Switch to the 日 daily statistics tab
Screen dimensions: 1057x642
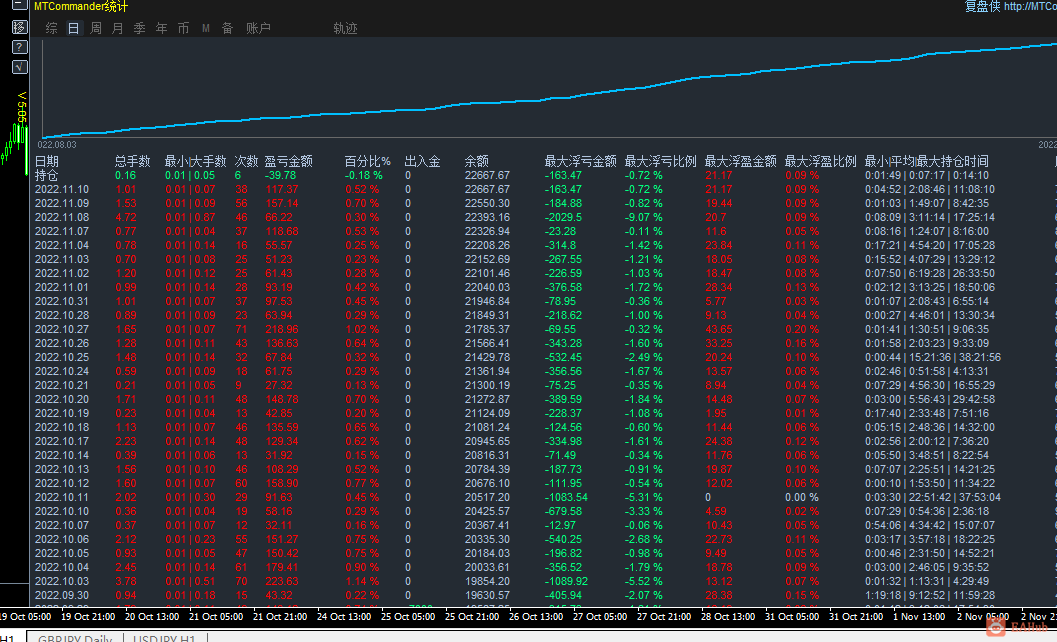(x=73, y=28)
